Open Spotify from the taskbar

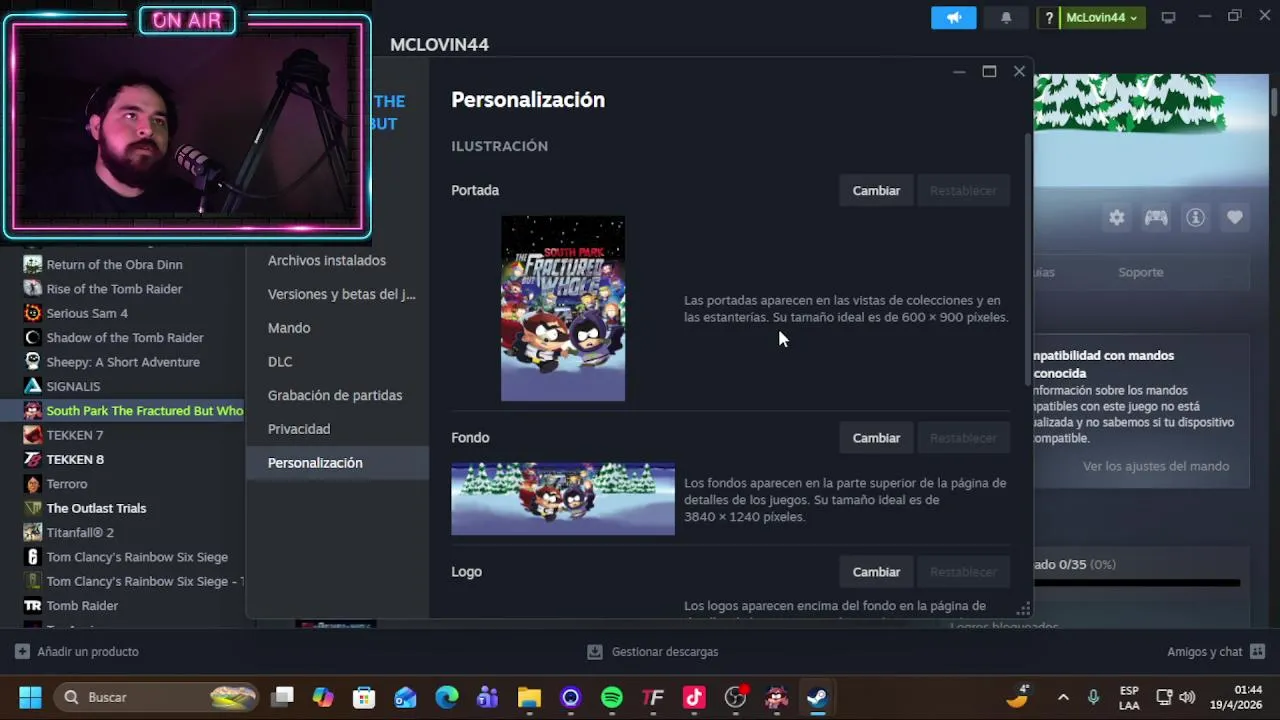[612, 697]
